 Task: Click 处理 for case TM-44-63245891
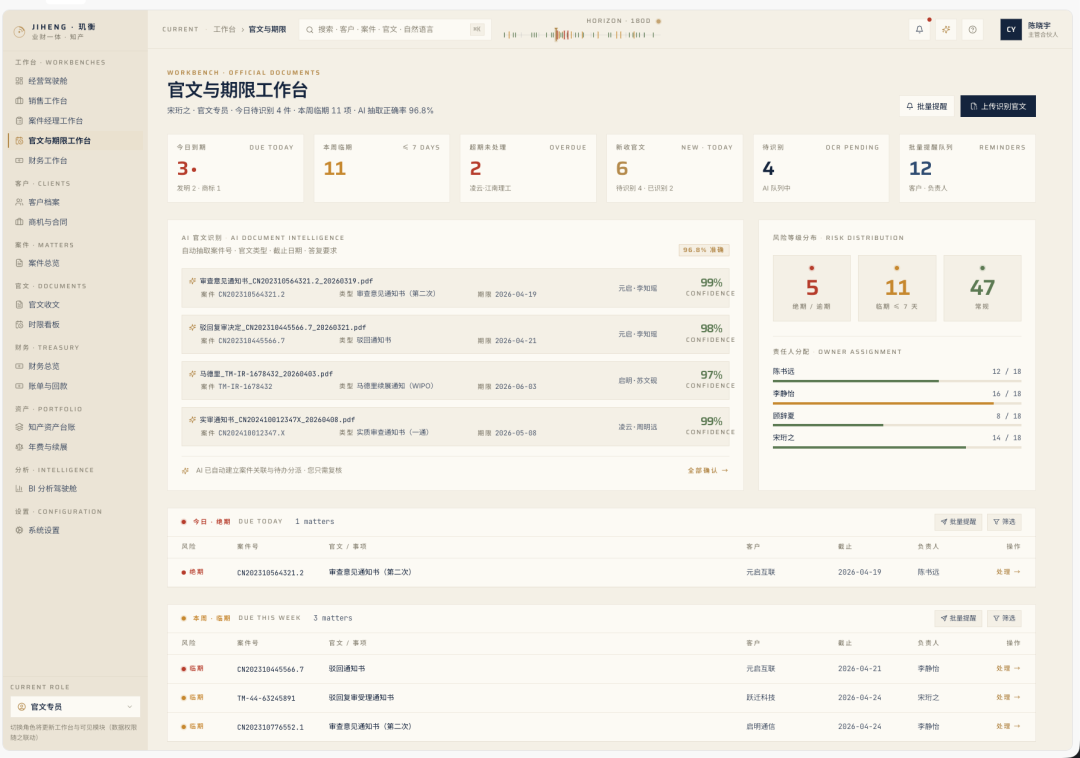point(1008,697)
